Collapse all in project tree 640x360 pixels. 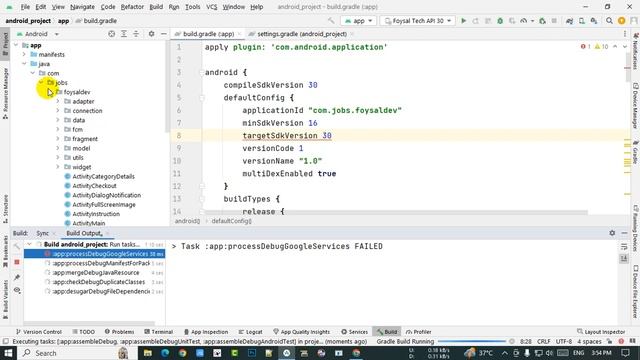click(x=136, y=34)
